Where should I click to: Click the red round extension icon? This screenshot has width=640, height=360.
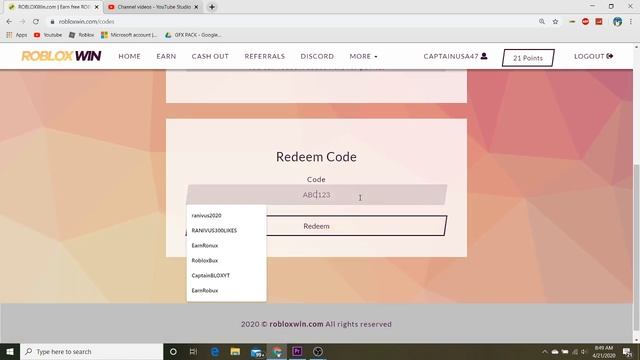[585, 22]
